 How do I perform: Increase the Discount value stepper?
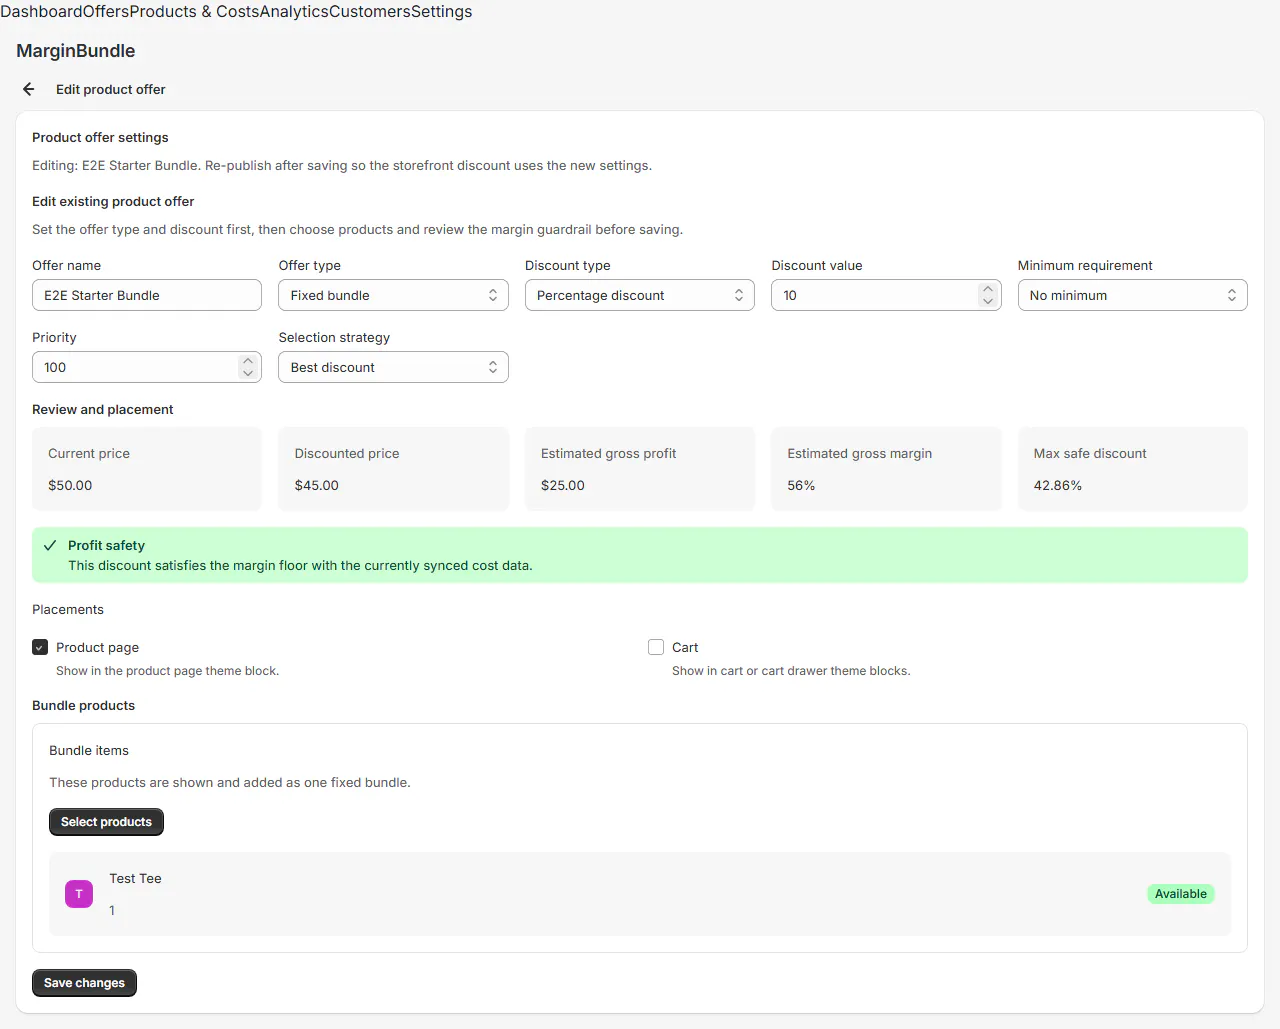coord(988,289)
